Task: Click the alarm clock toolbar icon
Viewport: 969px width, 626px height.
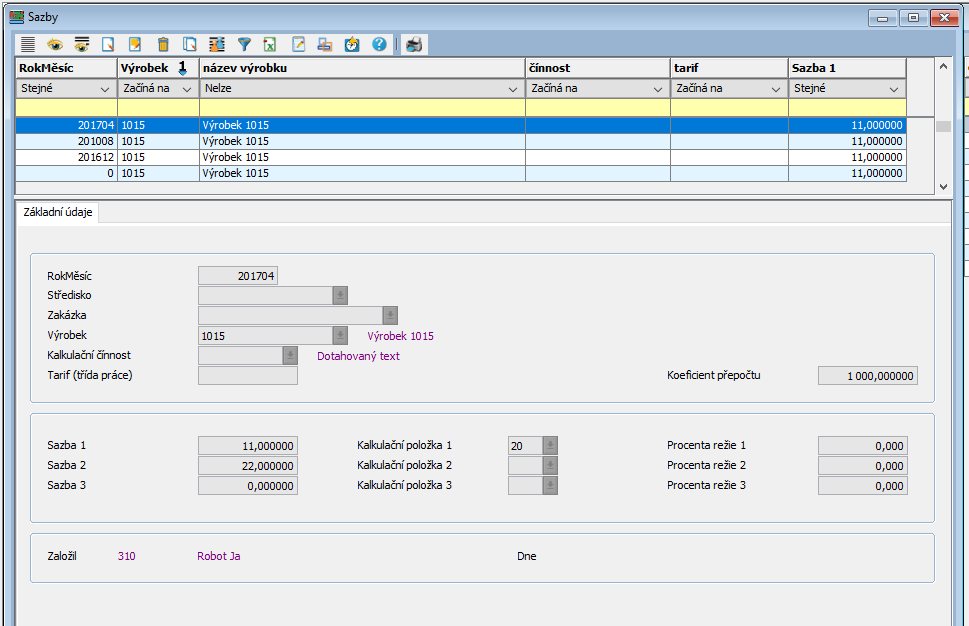Action: click(352, 44)
